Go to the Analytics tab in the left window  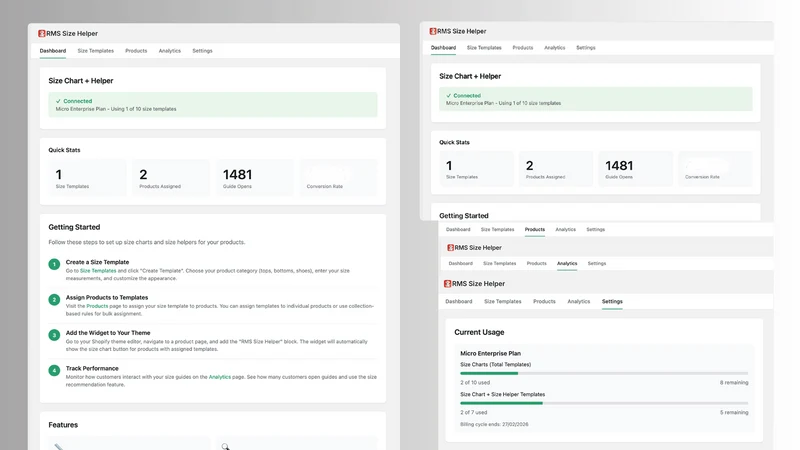coord(169,51)
